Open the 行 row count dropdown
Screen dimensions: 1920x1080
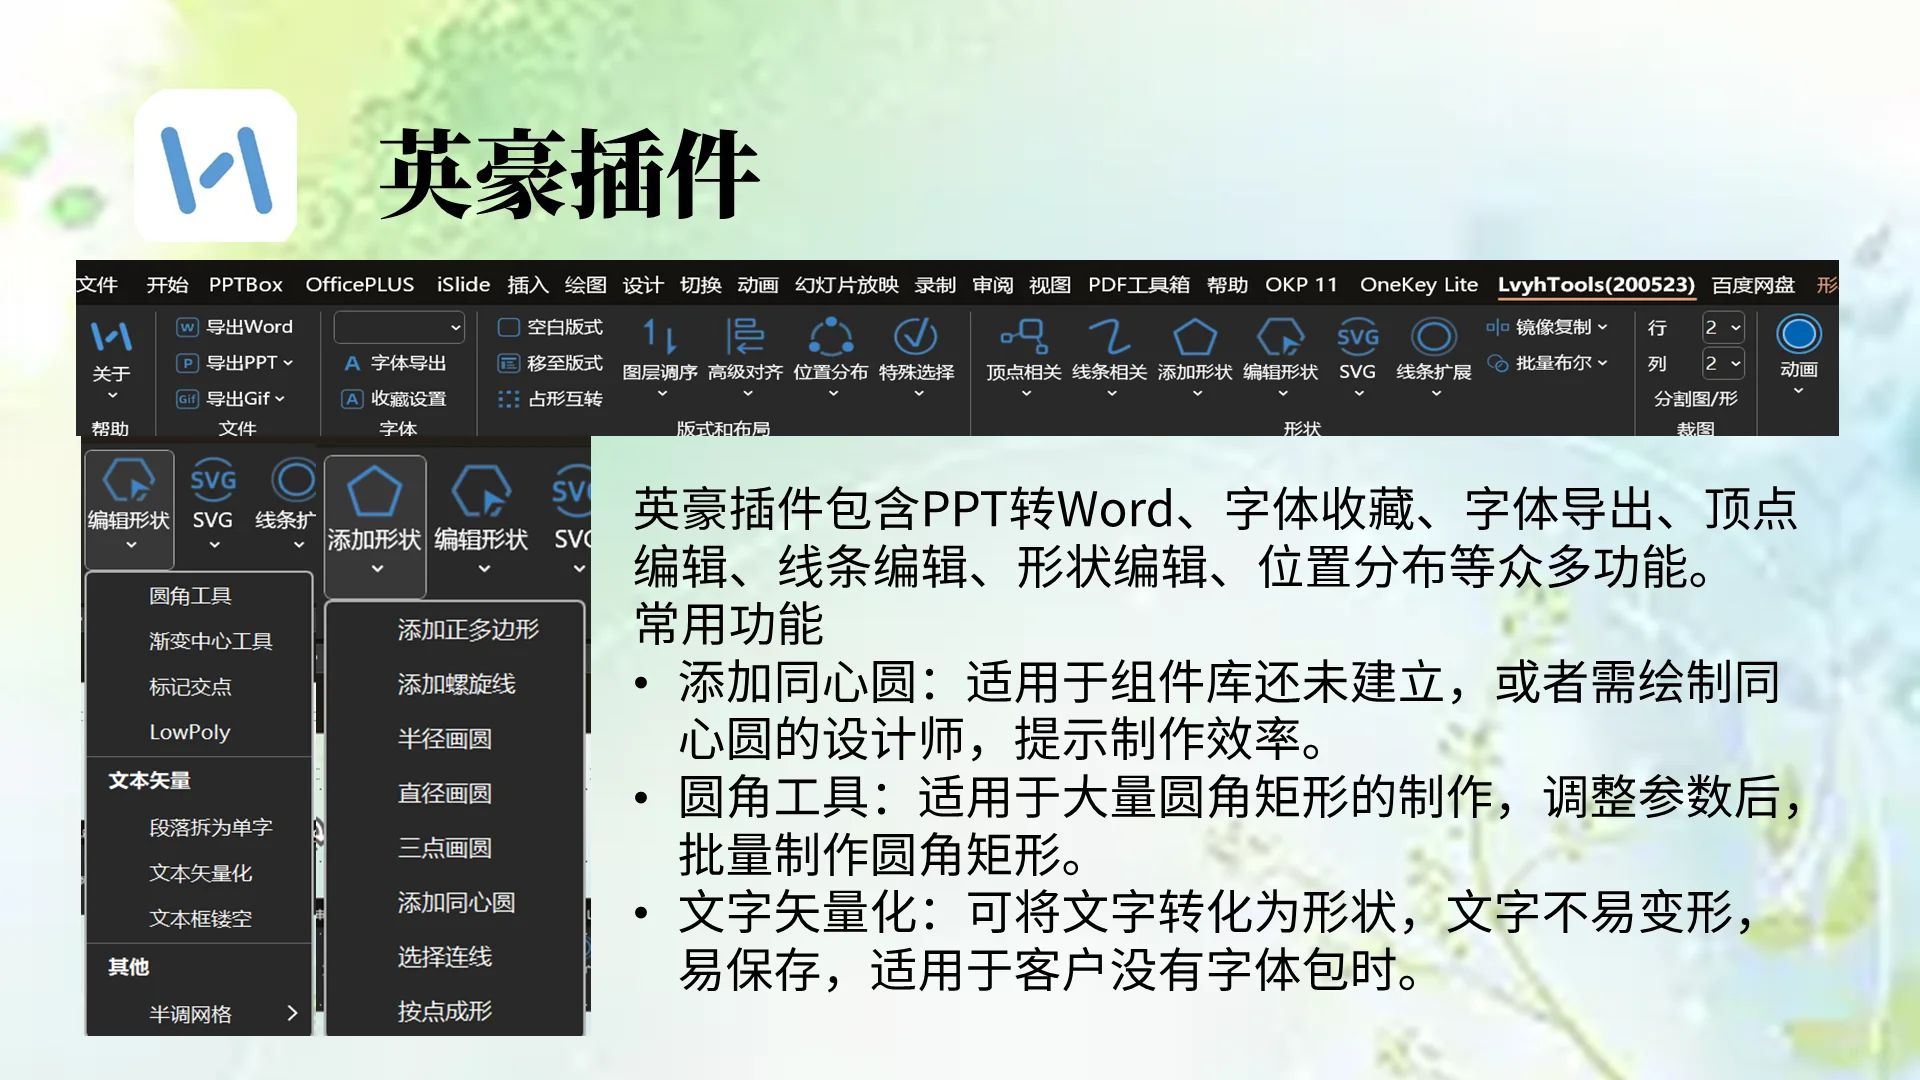tap(1724, 327)
